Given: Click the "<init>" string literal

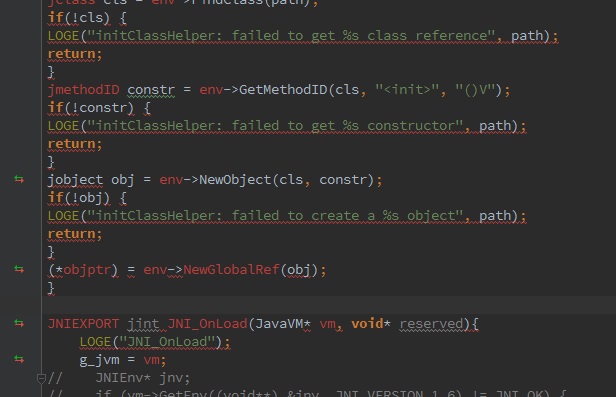Looking at the screenshot, I should 407,90.
